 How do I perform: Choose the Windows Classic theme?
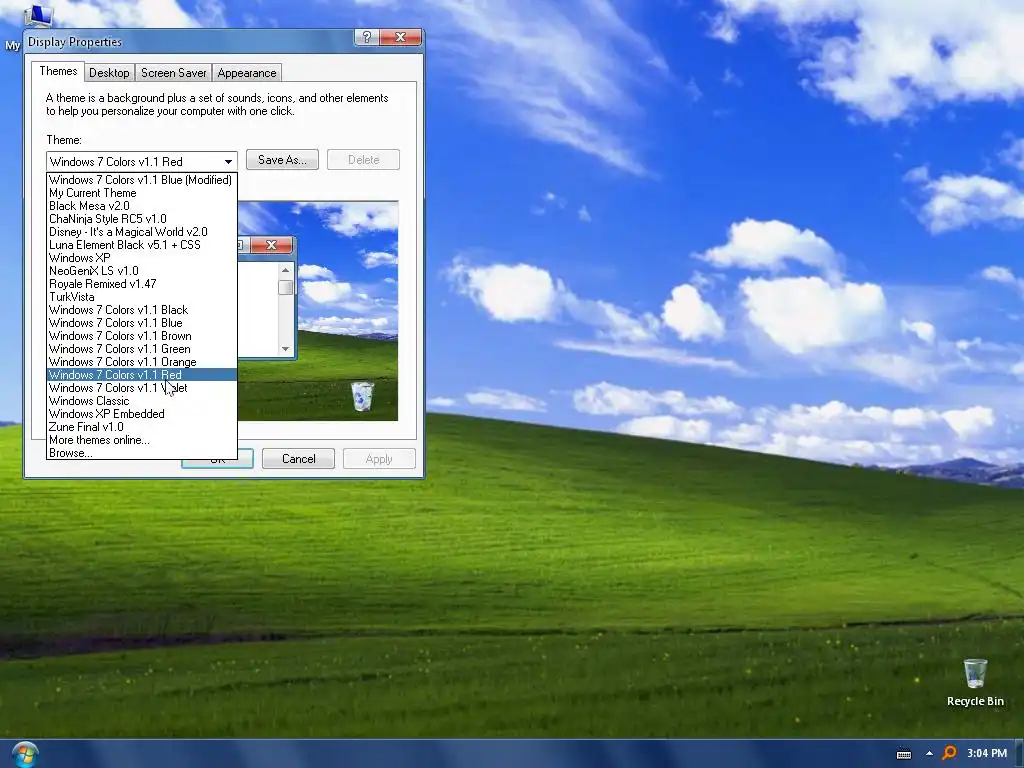click(142, 401)
